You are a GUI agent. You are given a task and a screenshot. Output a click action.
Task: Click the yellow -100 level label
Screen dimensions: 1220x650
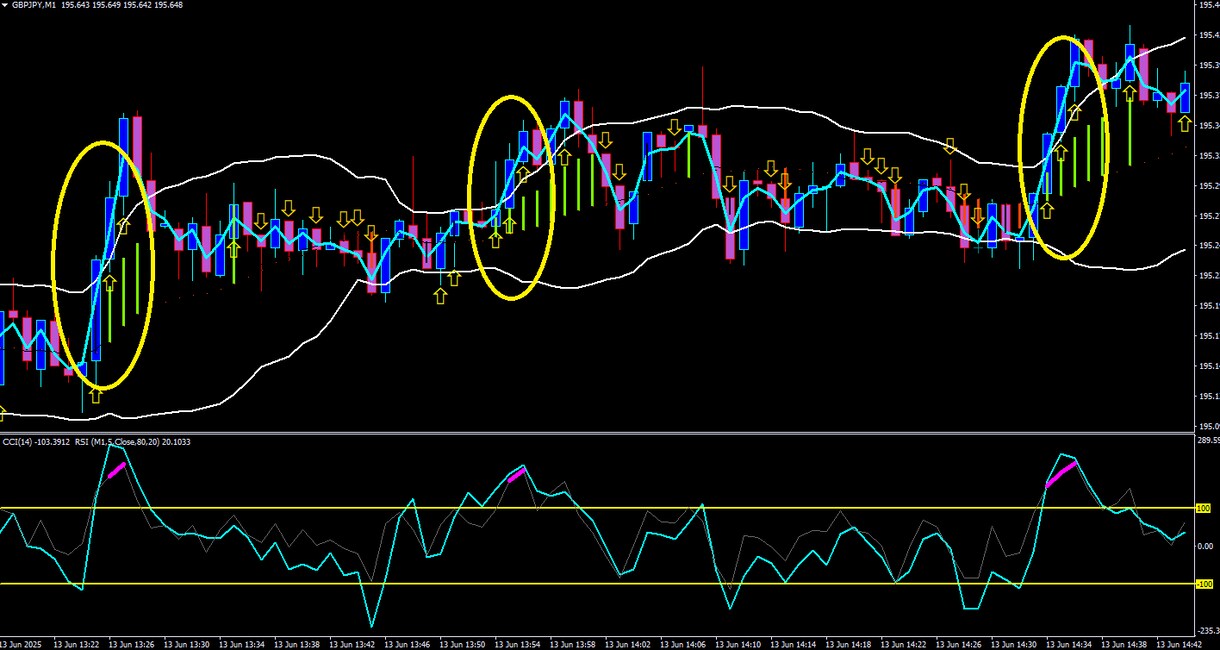tap(1204, 584)
